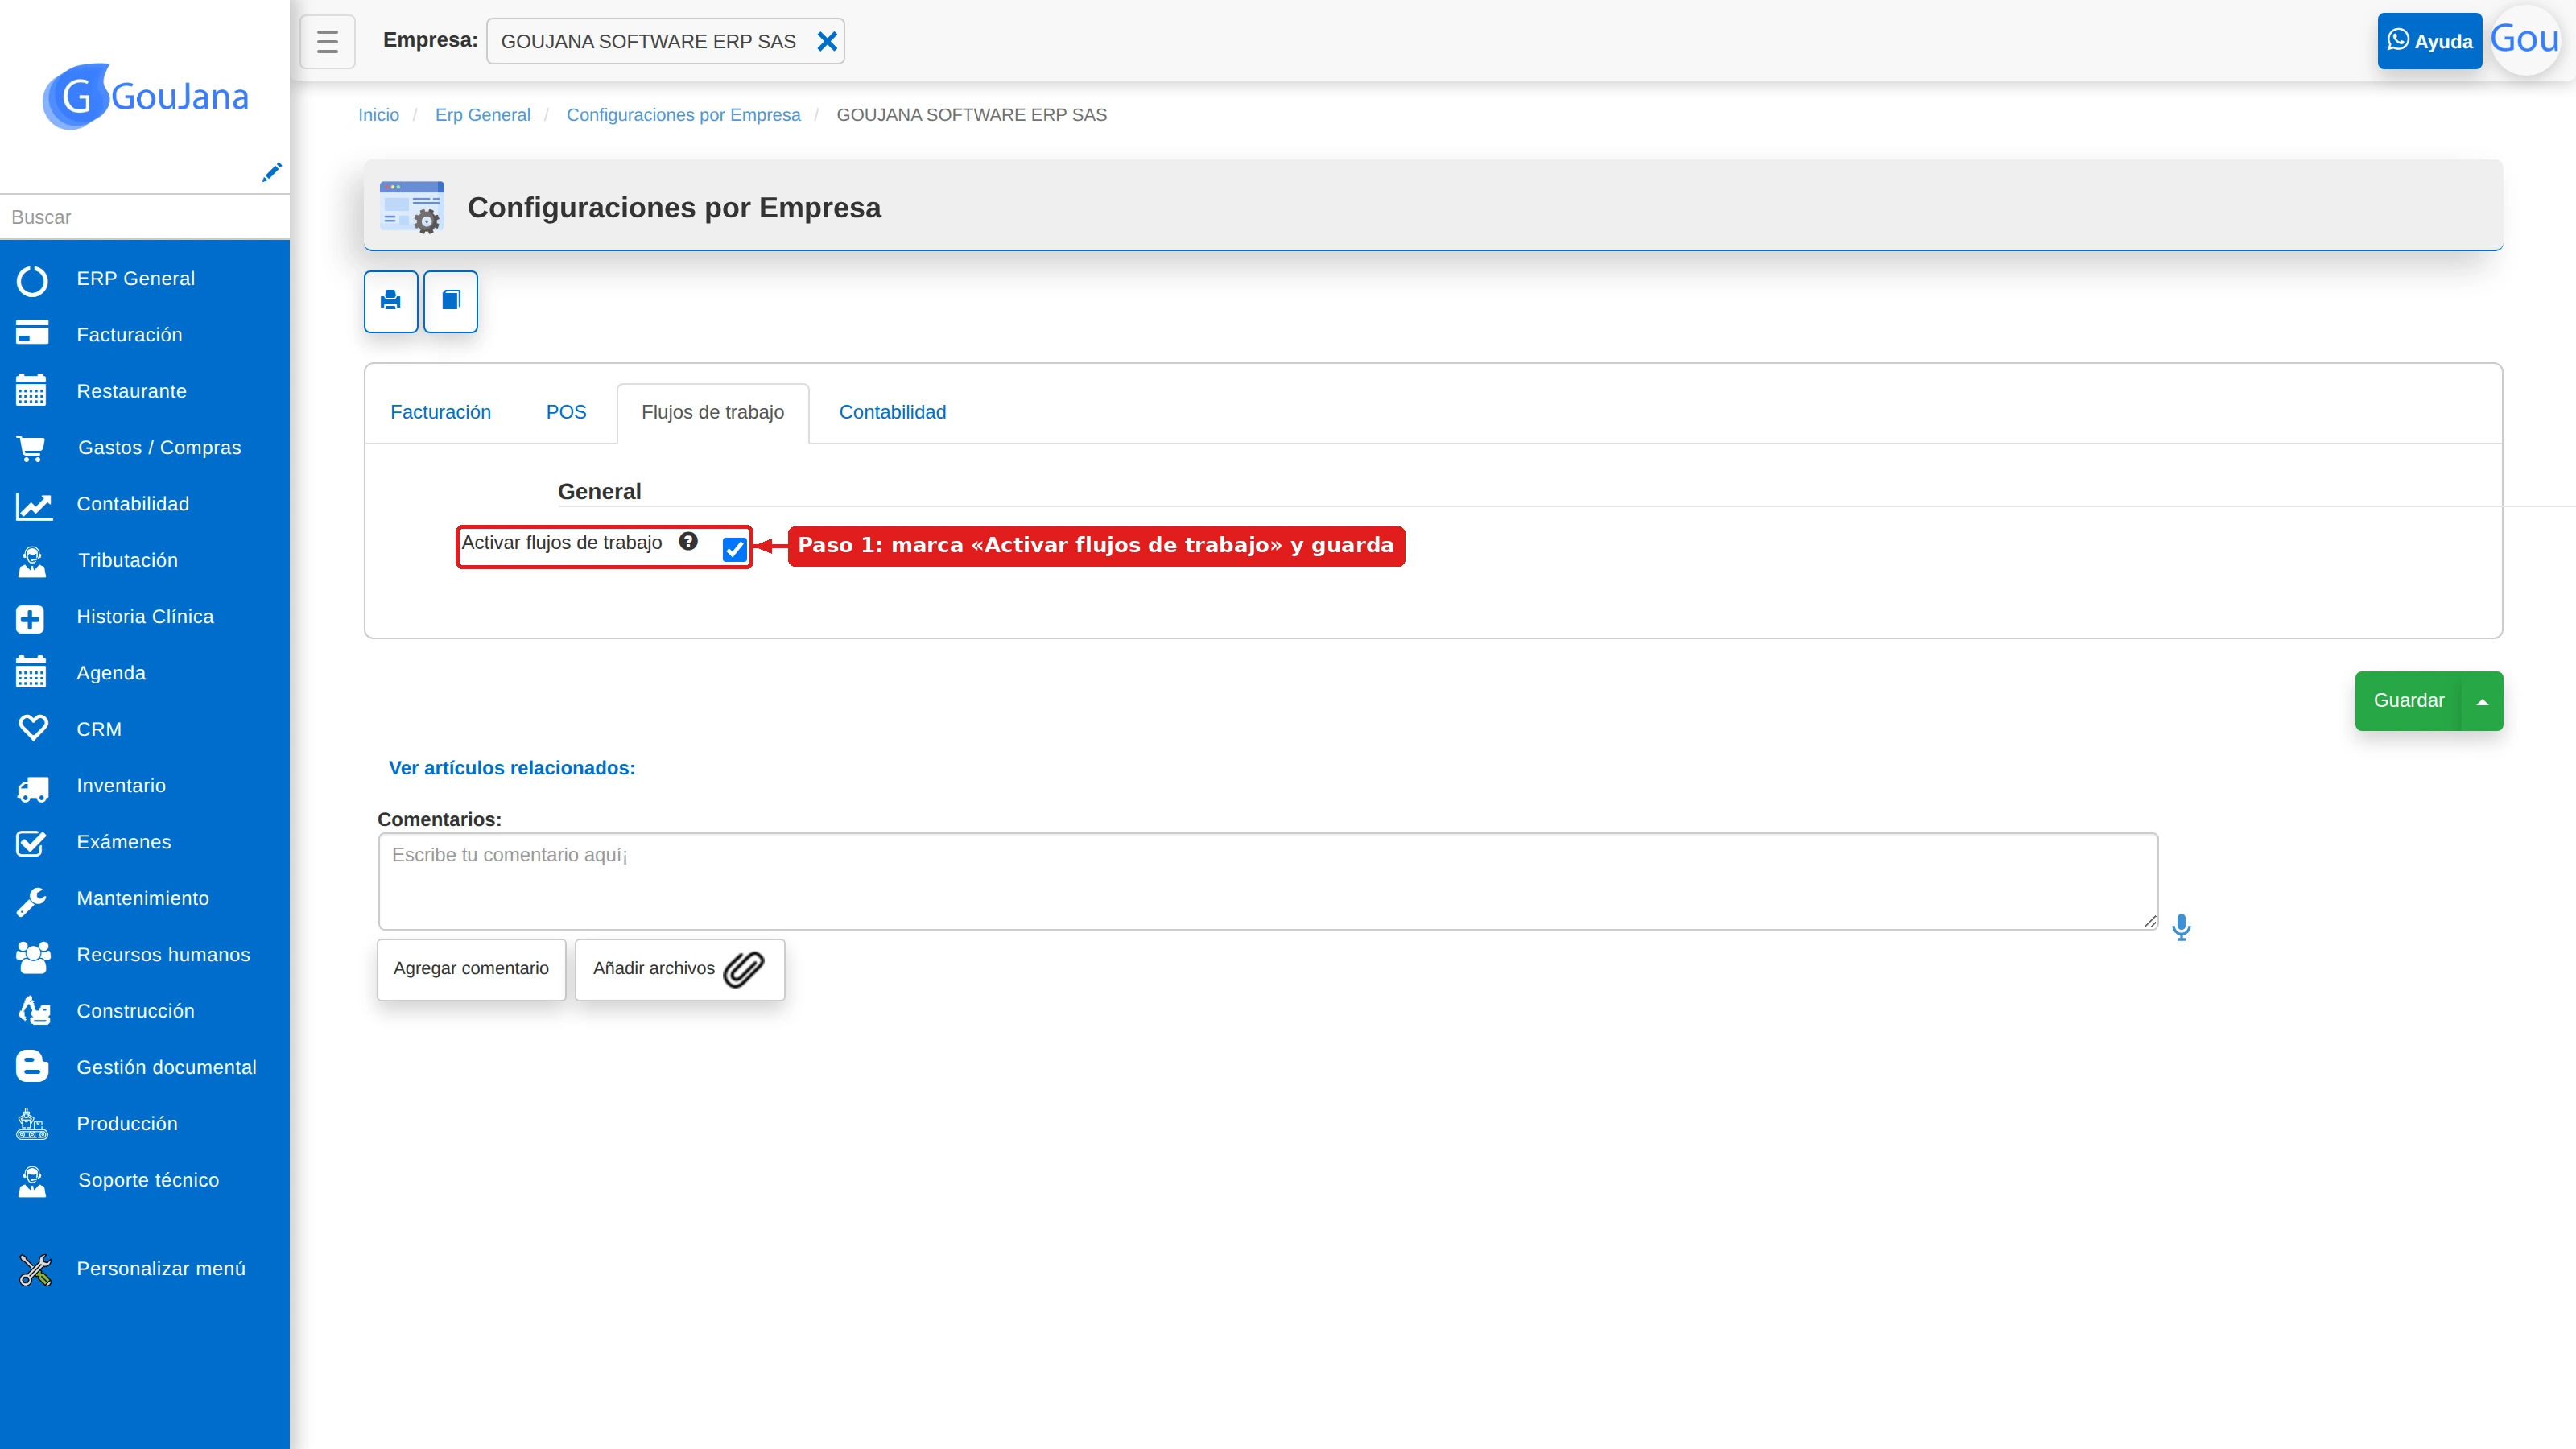Click the GouJana logo
The height and width of the screenshot is (1449, 2576).
[x=145, y=96]
